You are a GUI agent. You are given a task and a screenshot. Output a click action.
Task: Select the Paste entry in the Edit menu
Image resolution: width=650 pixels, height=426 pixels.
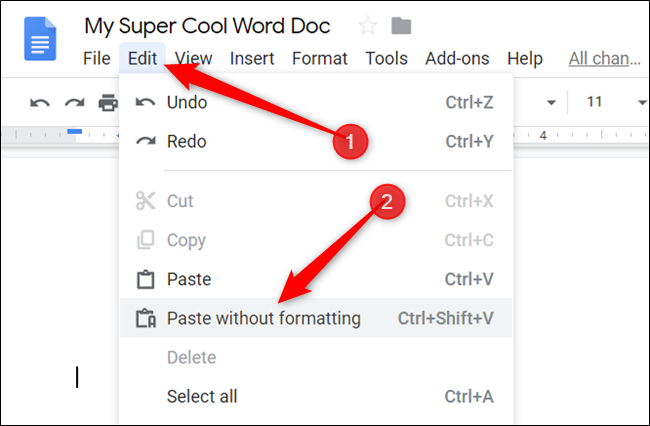(189, 279)
